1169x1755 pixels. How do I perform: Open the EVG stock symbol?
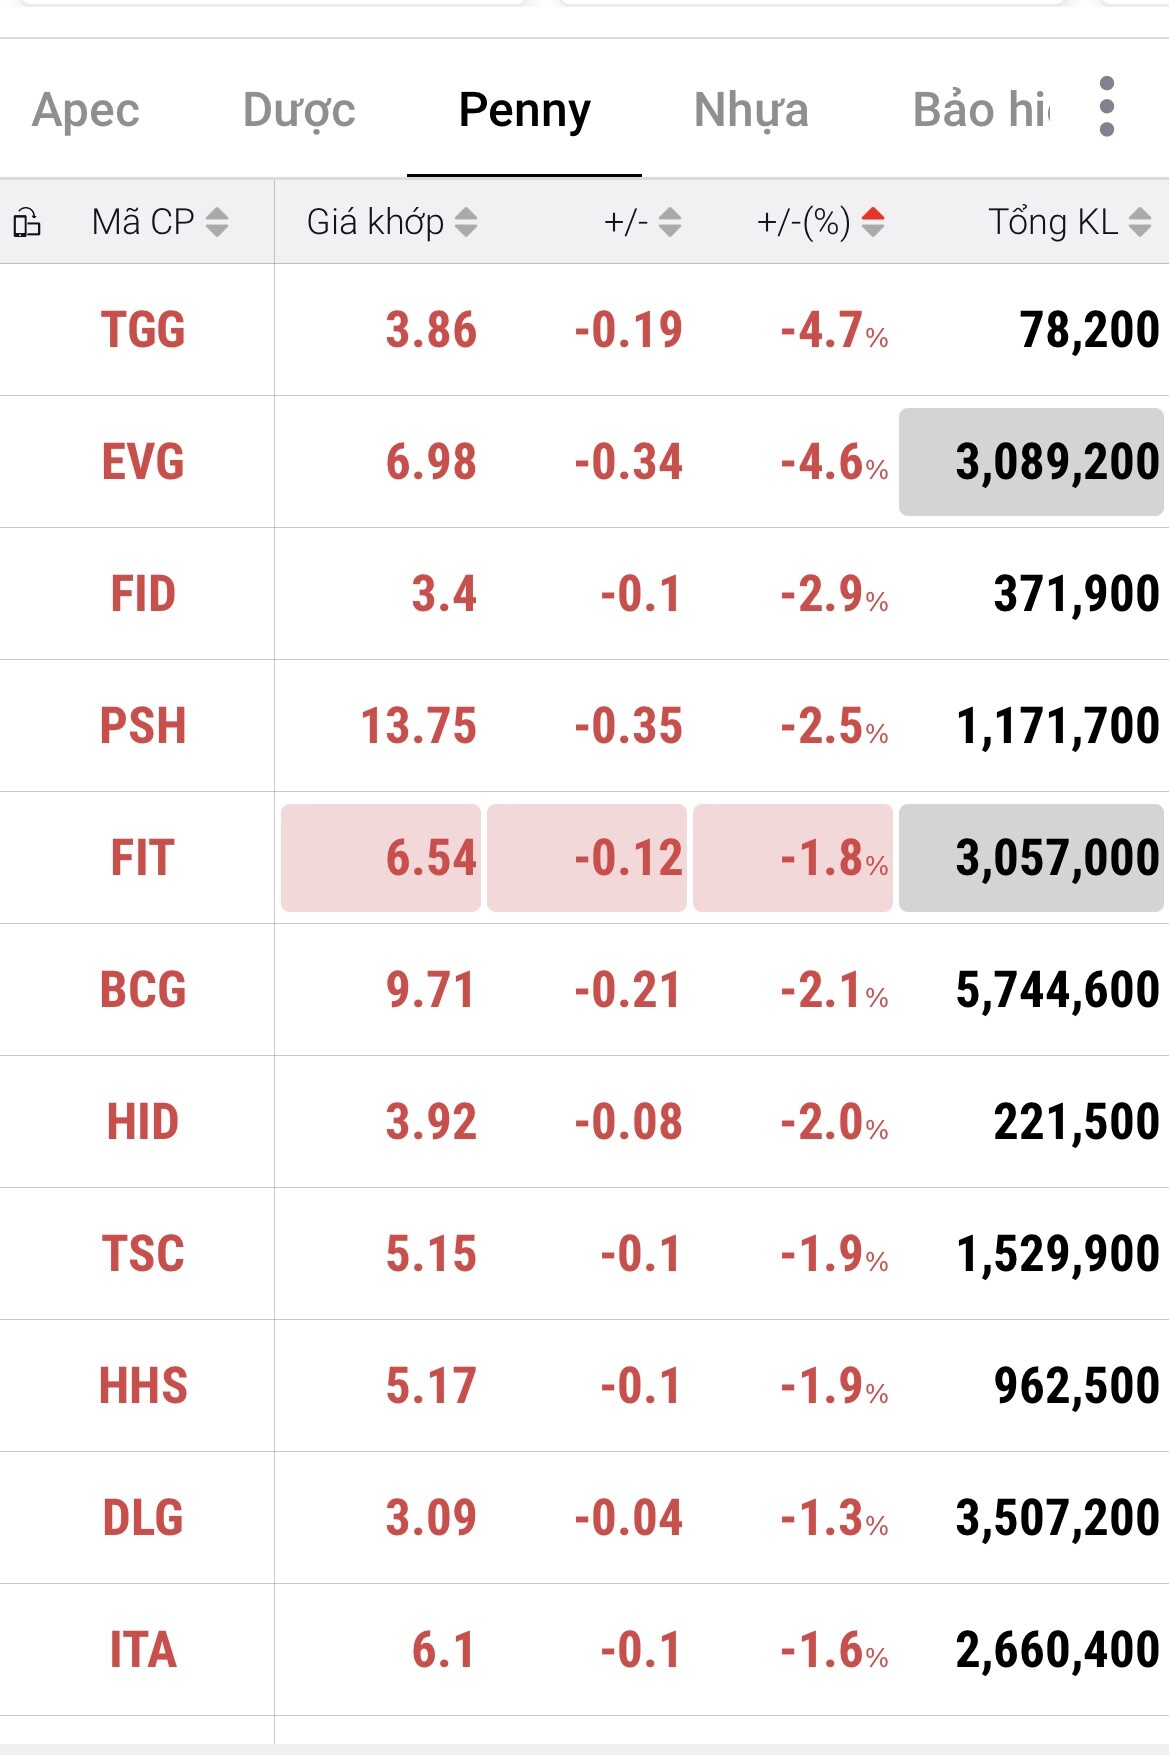point(143,462)
